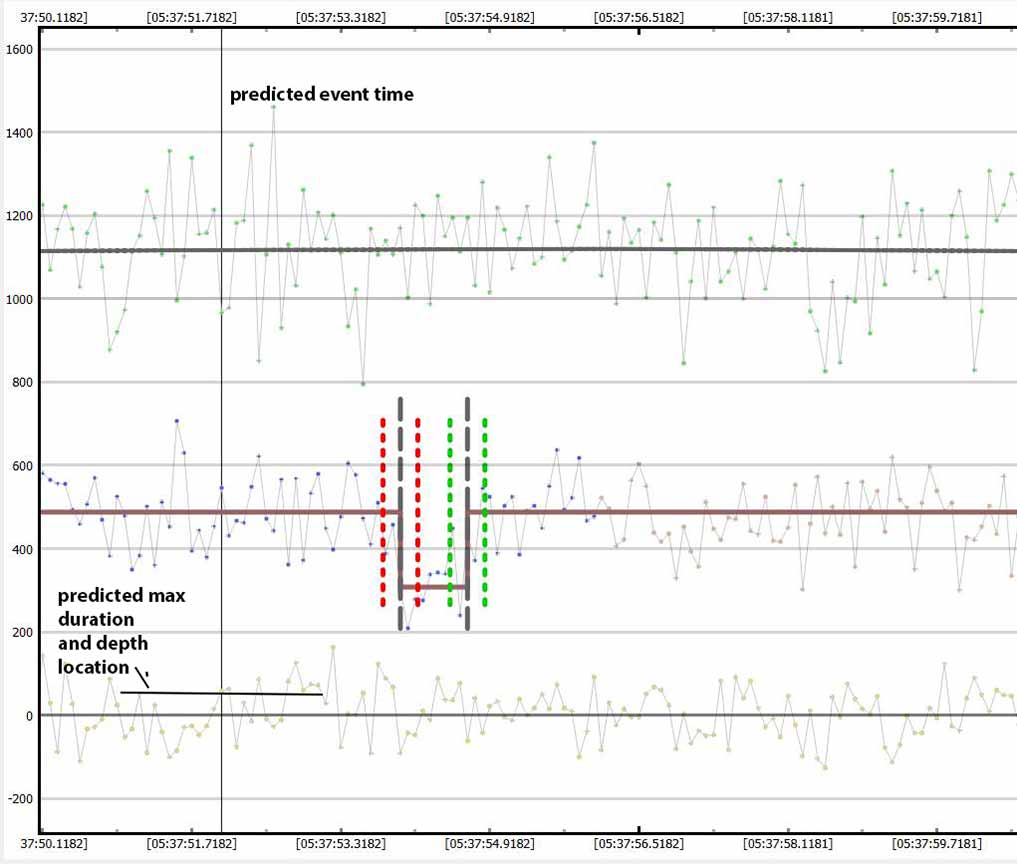This screenshot has height=864, width=1017.
Task: Select the vertical predicted event time line
Action: (x=221, y=431)
